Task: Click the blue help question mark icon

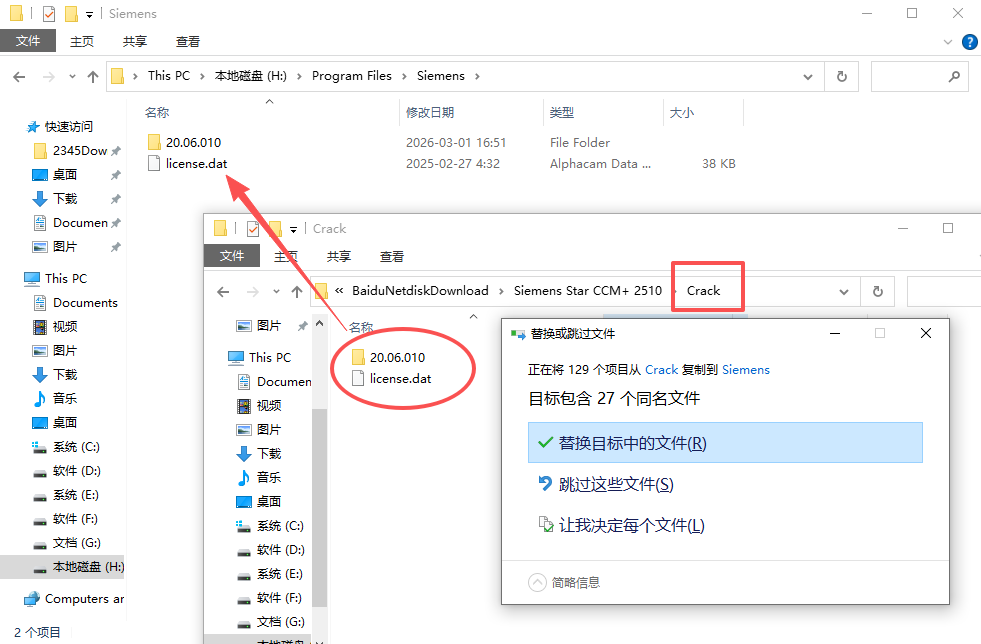Action: click(x=969, y=42)
